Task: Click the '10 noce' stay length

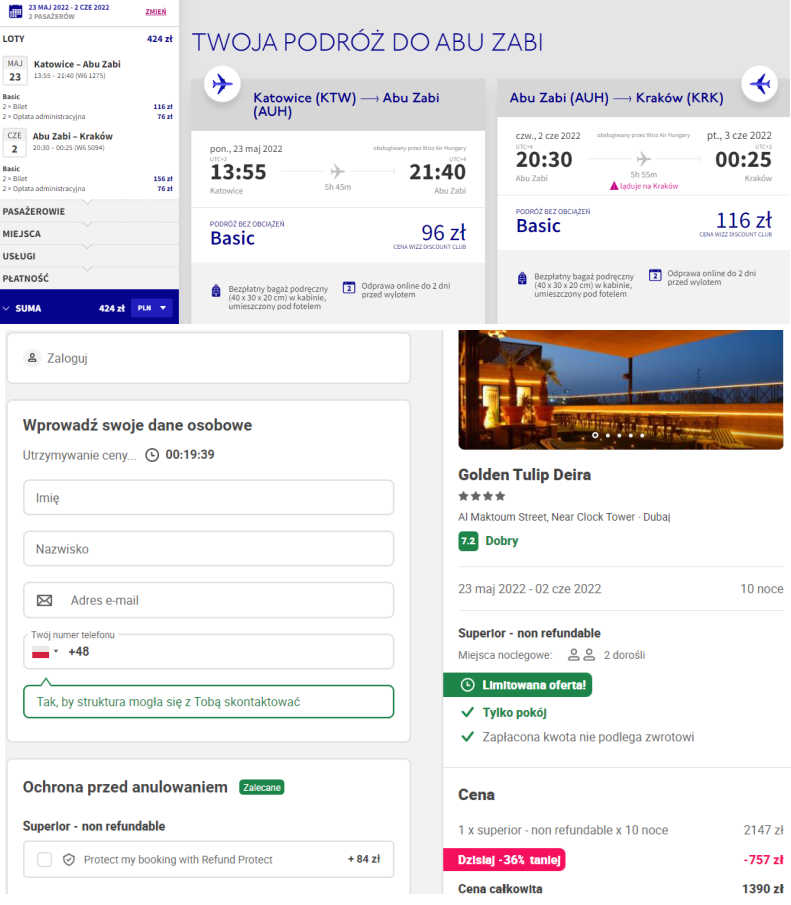Action: [762, 589]
